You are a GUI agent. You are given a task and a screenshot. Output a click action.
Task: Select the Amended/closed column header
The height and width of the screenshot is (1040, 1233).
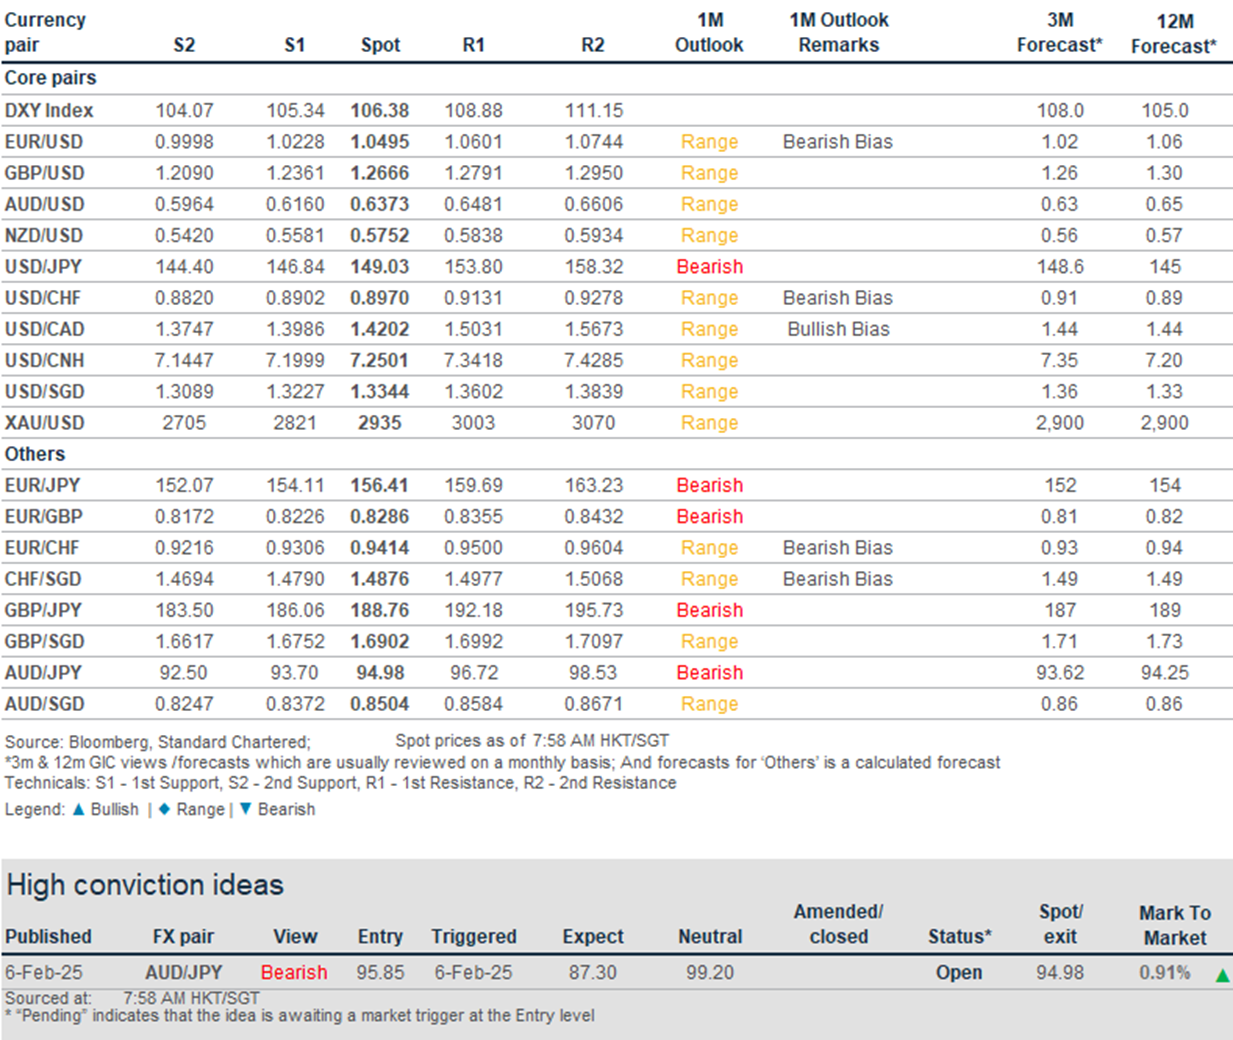(x=838, y=924)
